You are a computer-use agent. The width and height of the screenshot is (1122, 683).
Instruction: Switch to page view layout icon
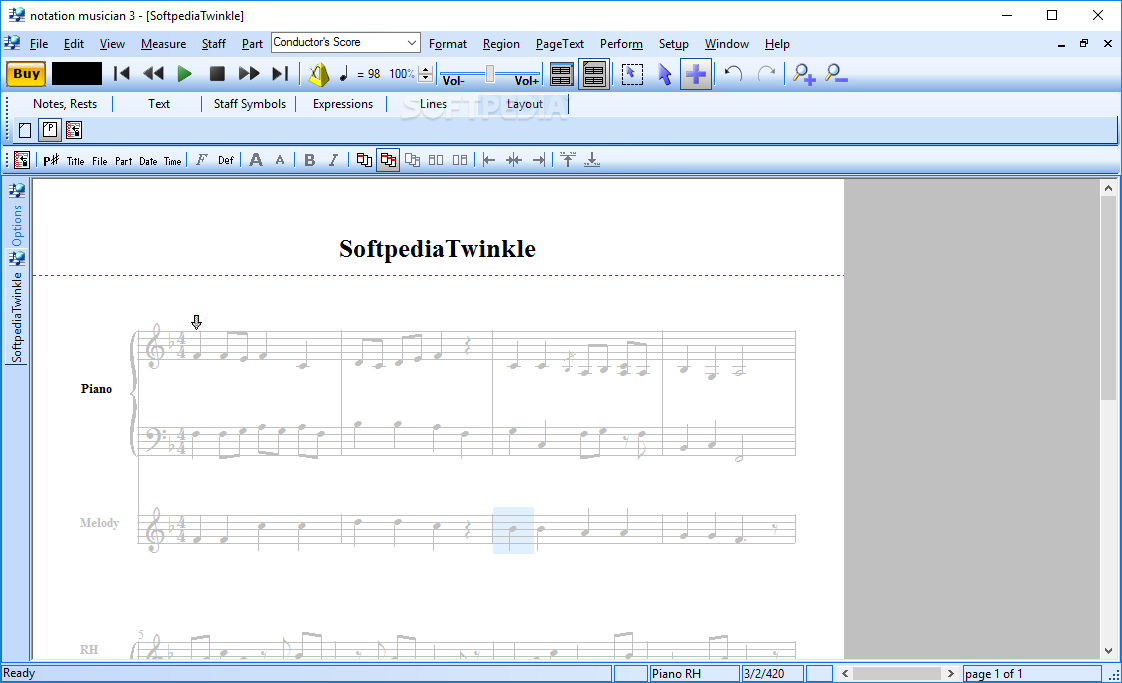(594, 74)
